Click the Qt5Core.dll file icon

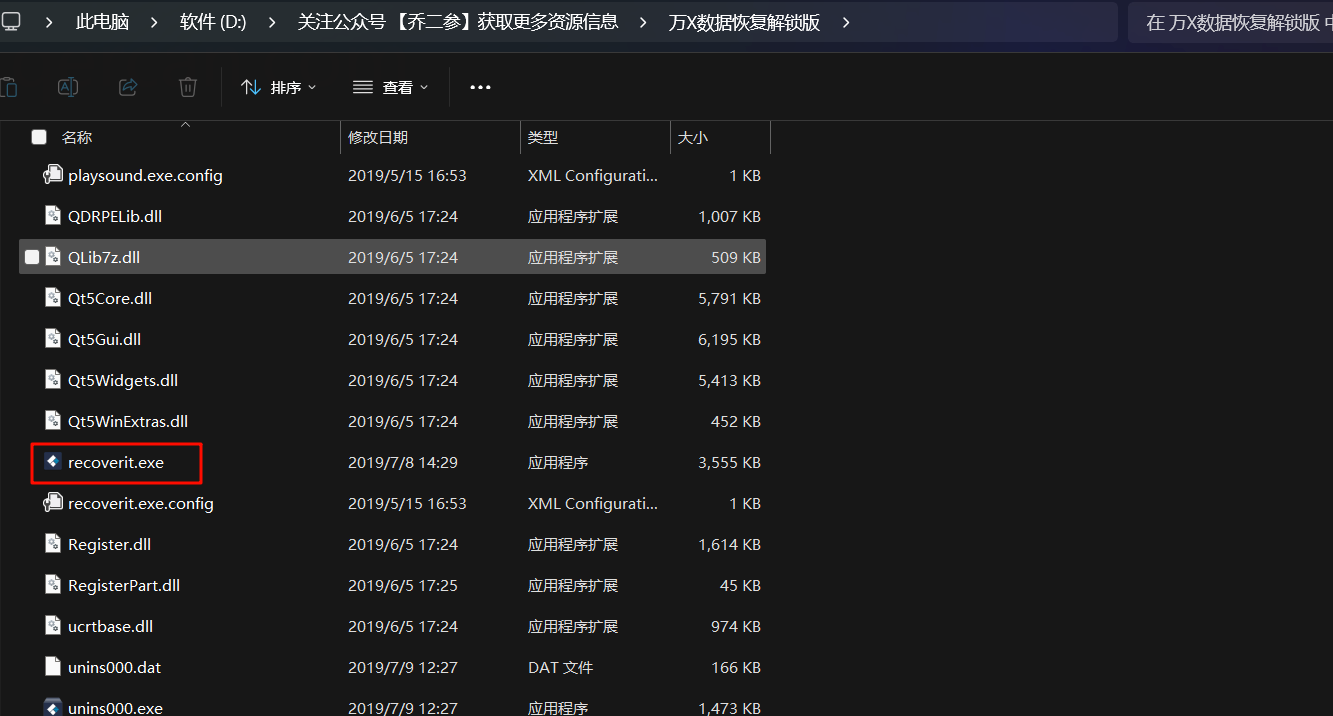click(x=53, y=298)
